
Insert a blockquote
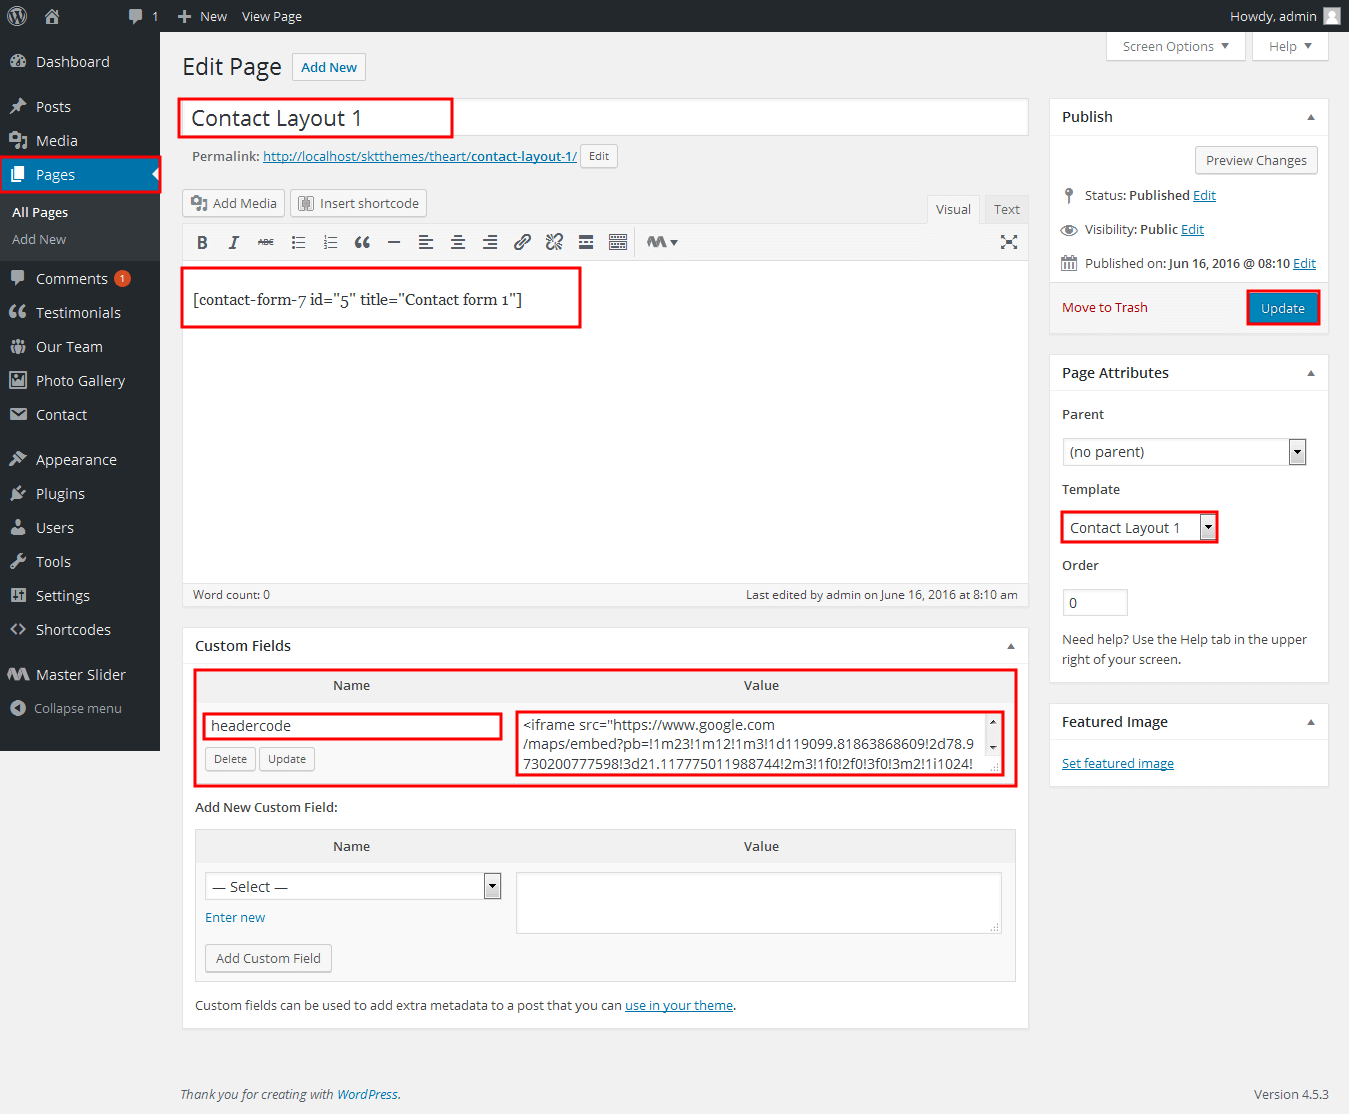click(362, 242)
